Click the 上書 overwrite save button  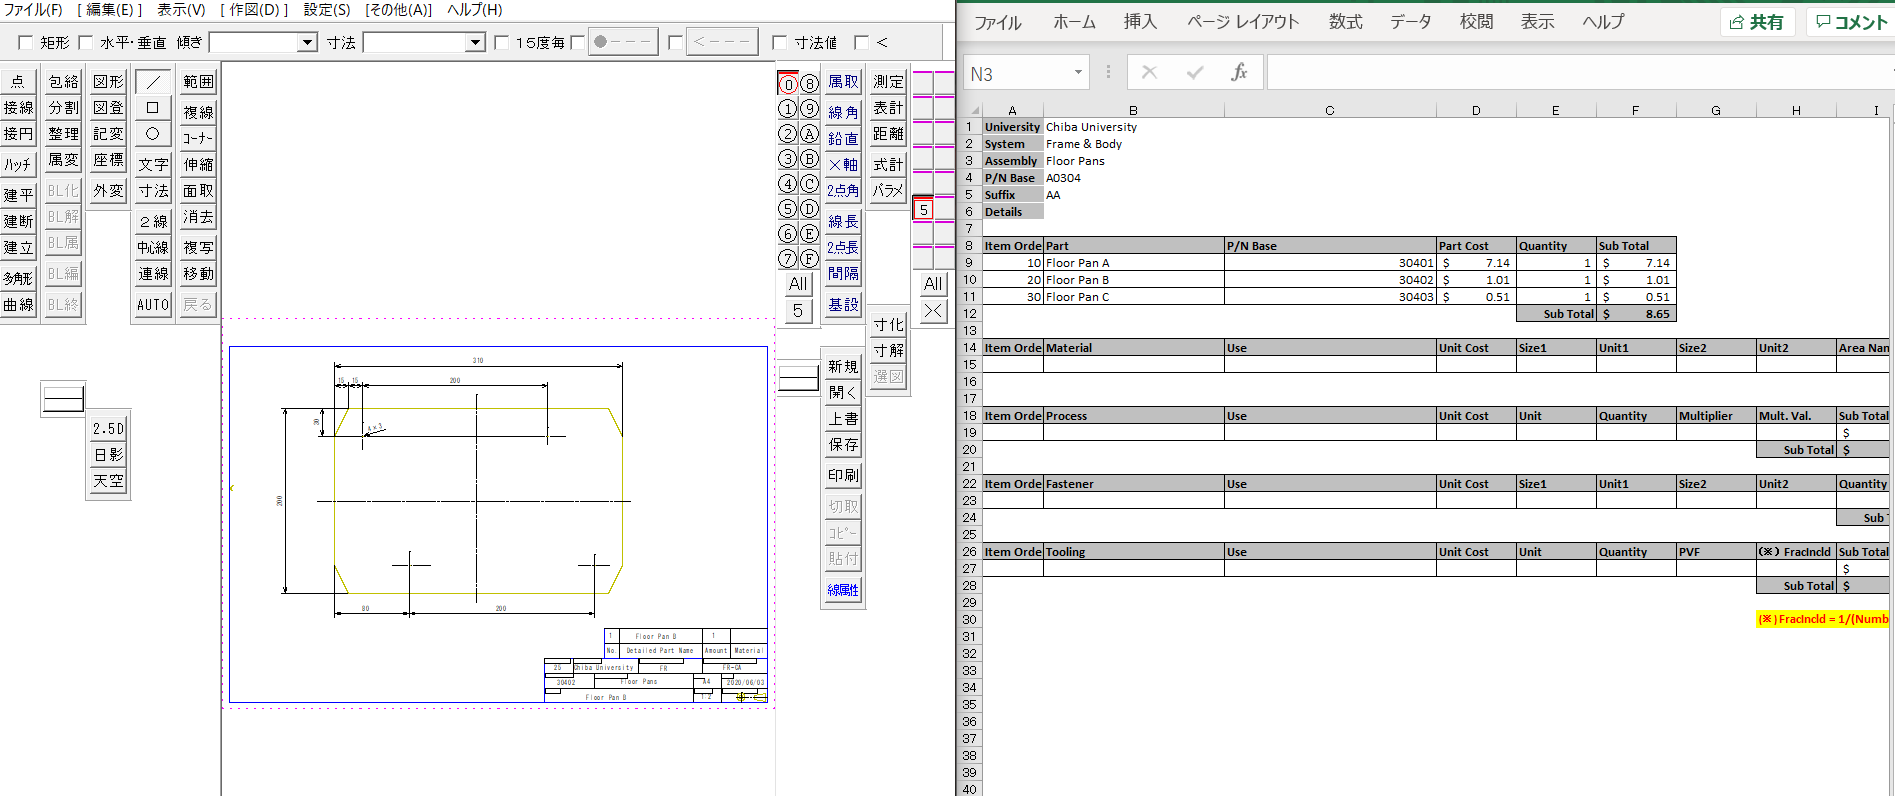843,418
